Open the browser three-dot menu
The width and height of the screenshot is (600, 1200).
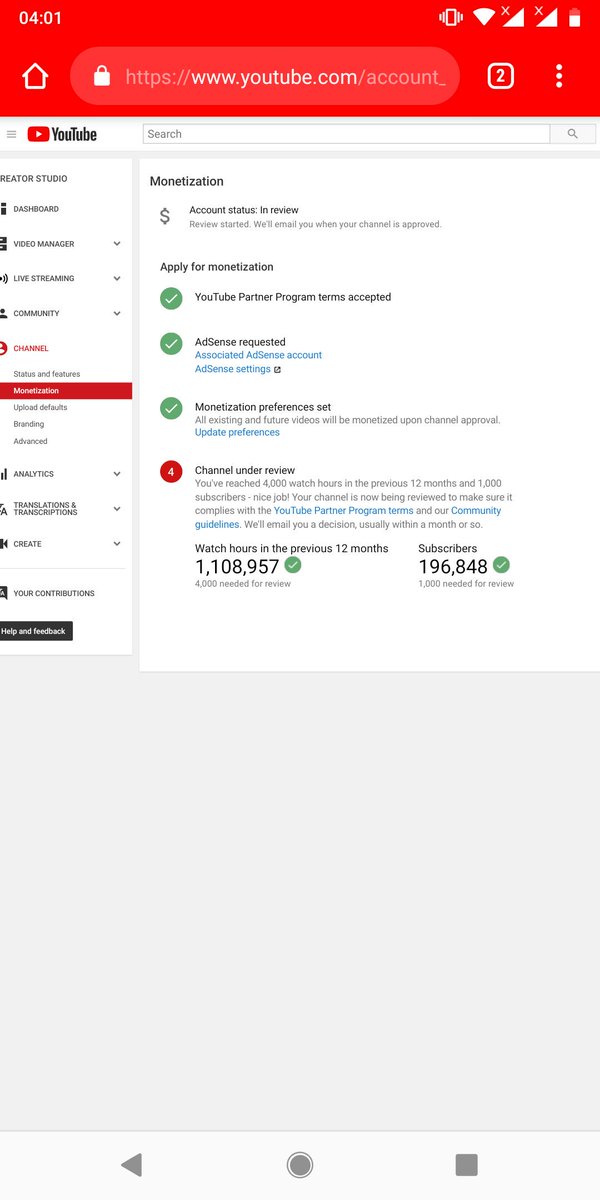pyautogui.click(x=559, y=76)
